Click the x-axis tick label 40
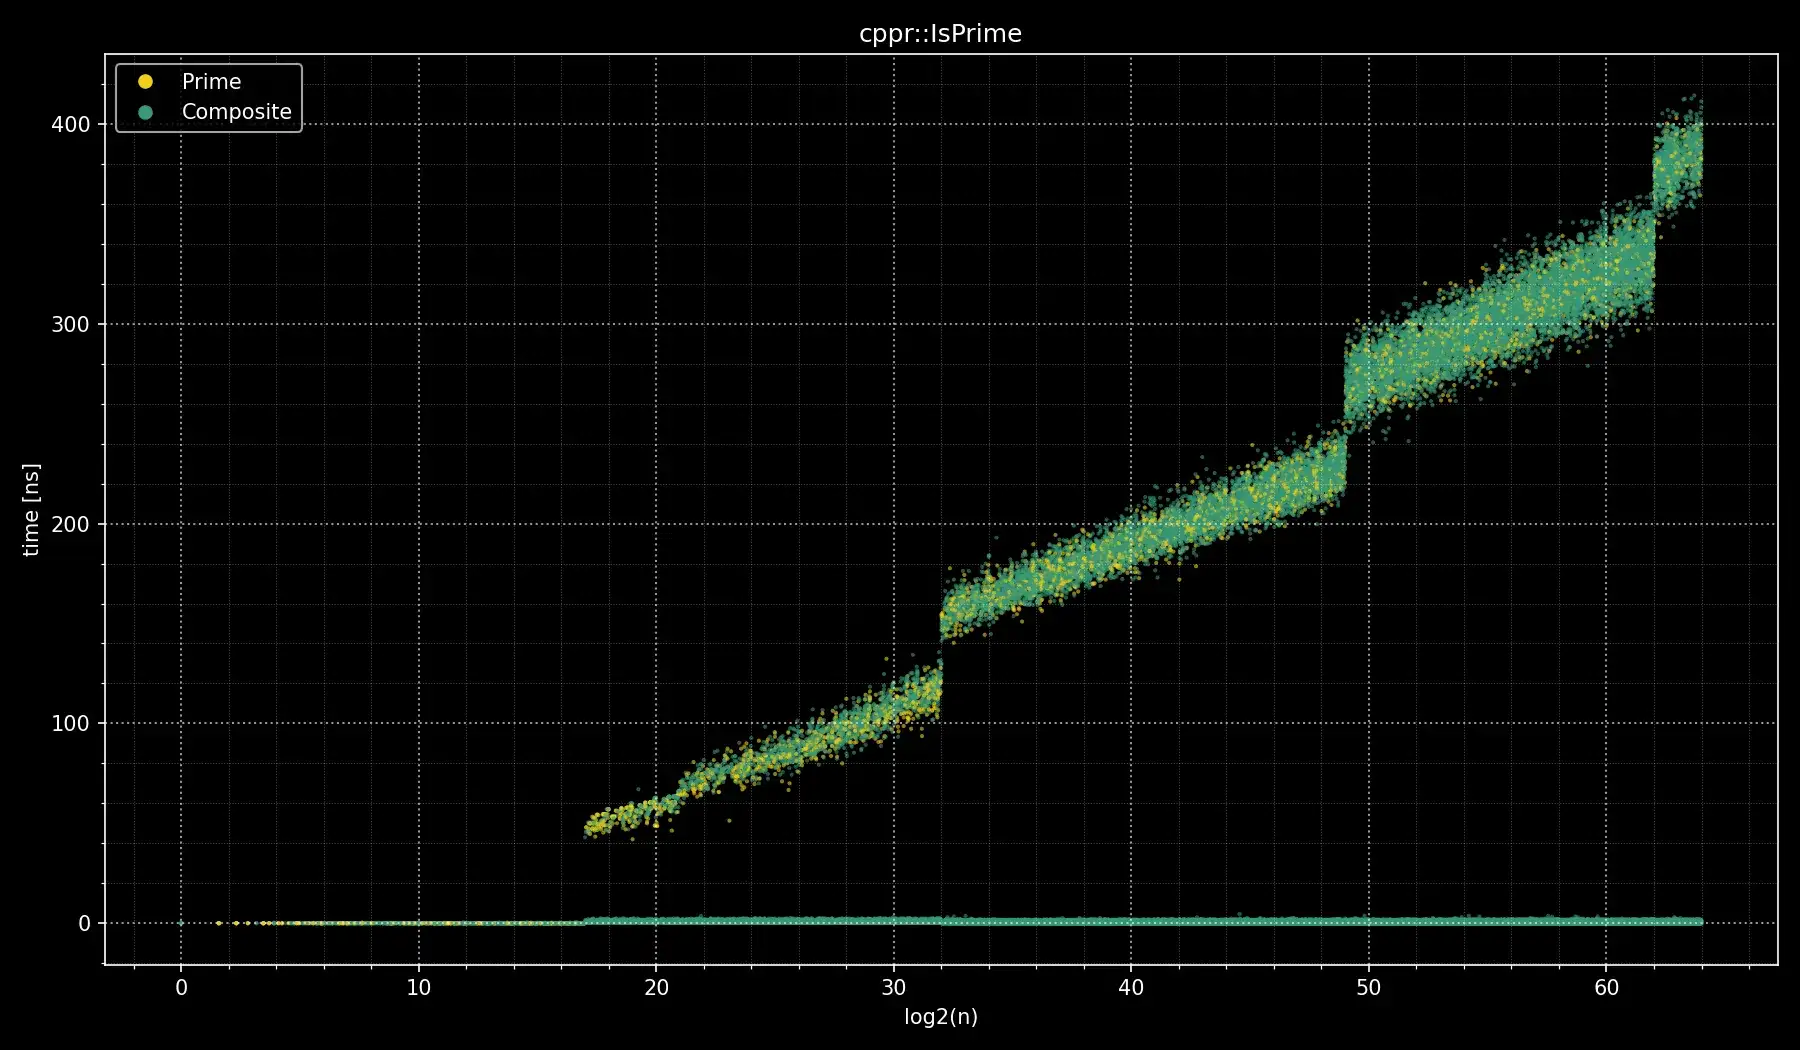This screenshot has width=1800, height=1050. pyautogui.click(x=1131, y=988)
